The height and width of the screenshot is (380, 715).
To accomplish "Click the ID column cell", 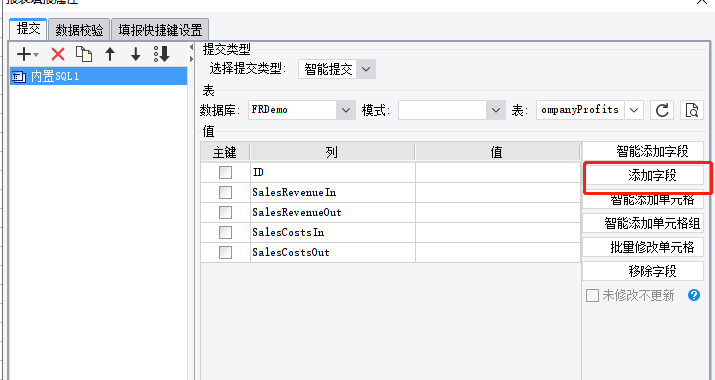I will [333, 172].
